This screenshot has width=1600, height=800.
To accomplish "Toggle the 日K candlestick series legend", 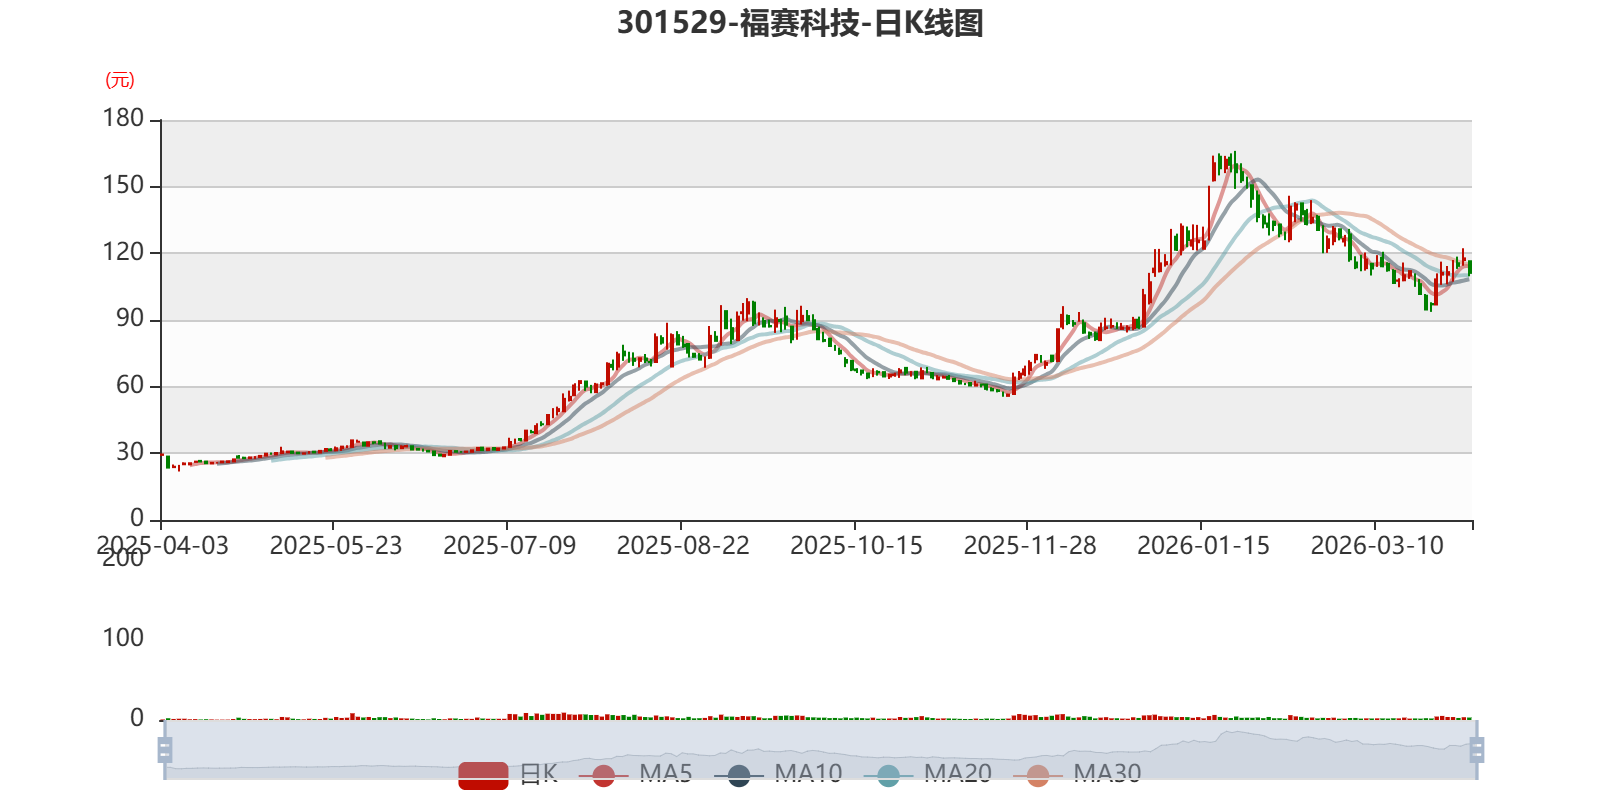I will (508, 775).
